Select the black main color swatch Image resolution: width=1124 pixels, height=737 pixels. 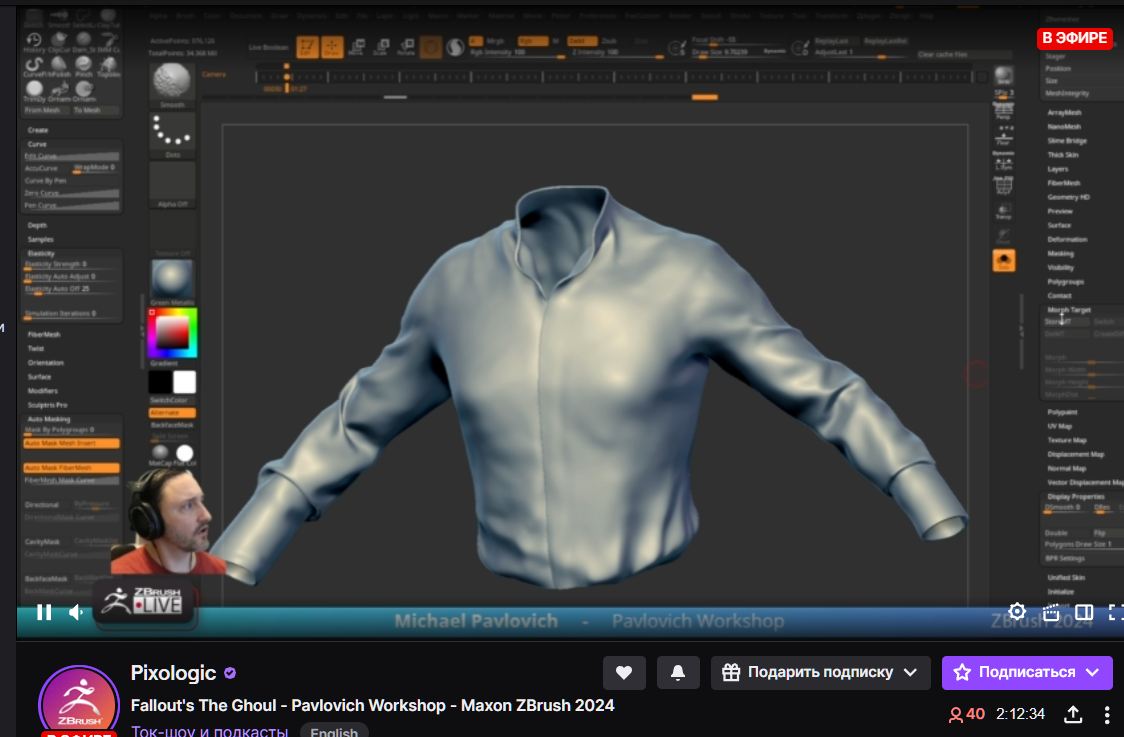160,382
